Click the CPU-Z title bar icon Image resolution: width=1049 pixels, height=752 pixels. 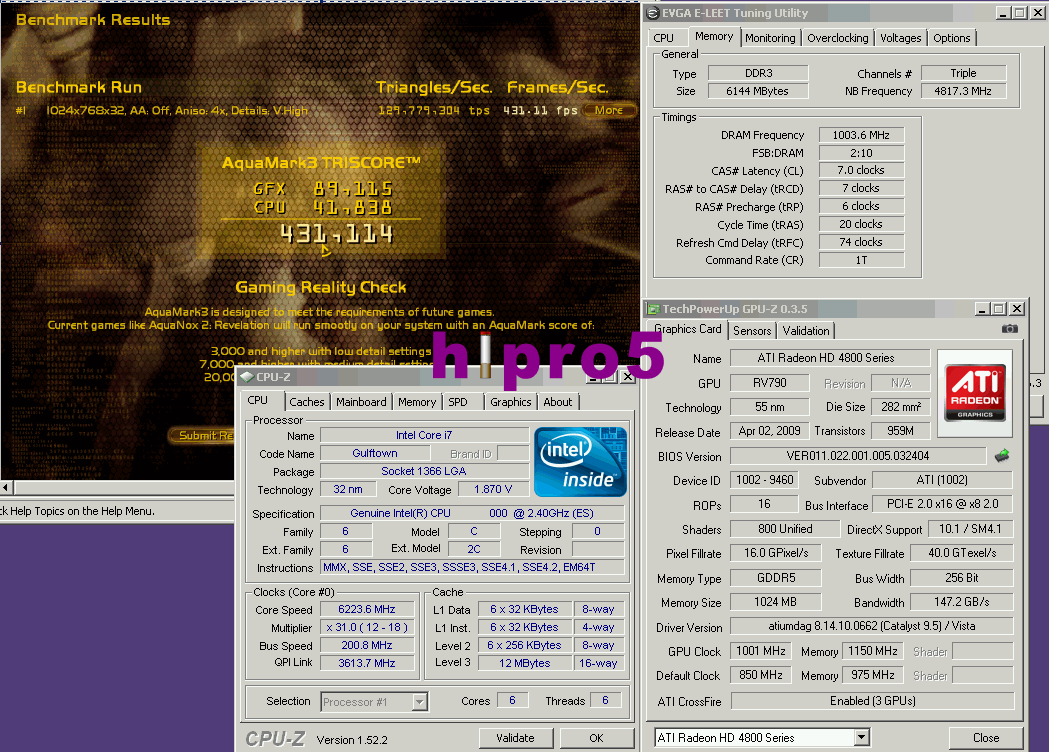coord(247,377)
